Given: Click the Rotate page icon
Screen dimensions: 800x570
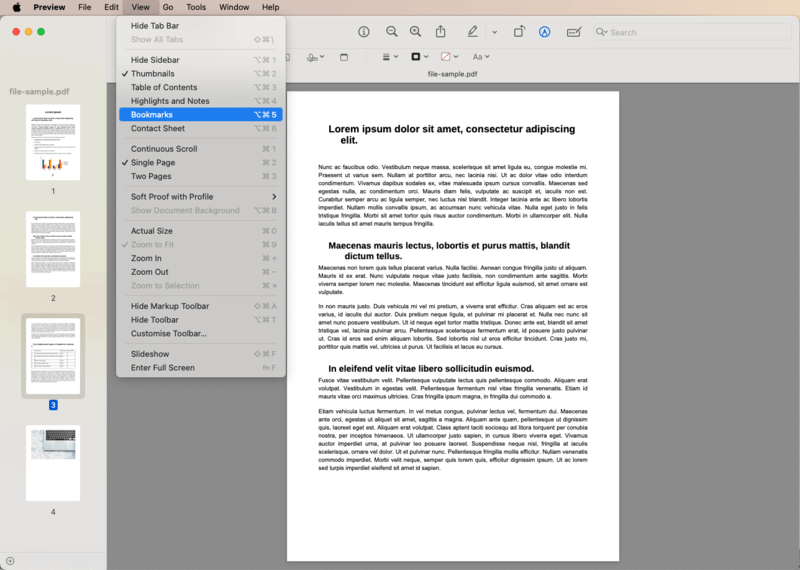Looking at the screenshot, I should click(519, 32).
